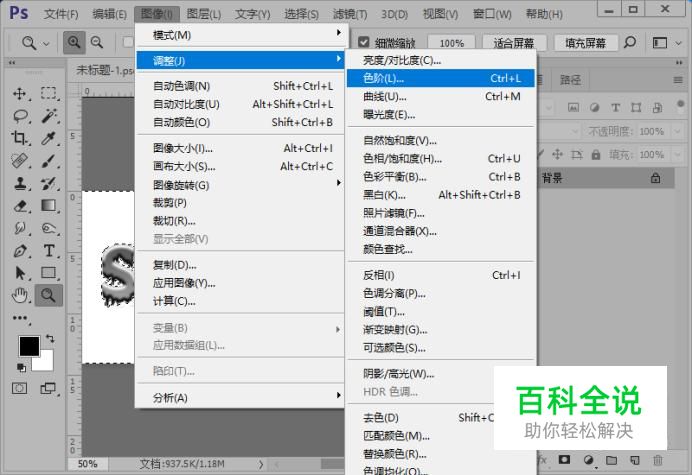Select the Eyedropper tool

pyautogui.click(x=49, y=139)
